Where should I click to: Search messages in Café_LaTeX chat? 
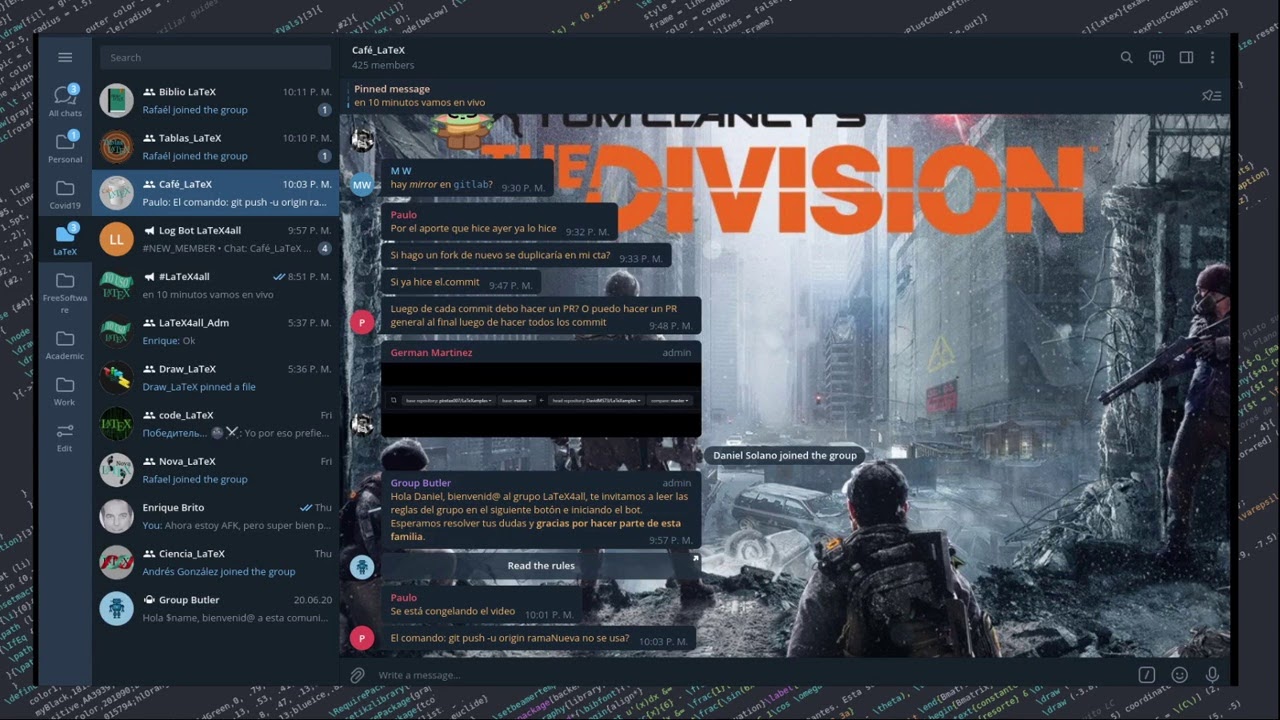click(1126, 58)
